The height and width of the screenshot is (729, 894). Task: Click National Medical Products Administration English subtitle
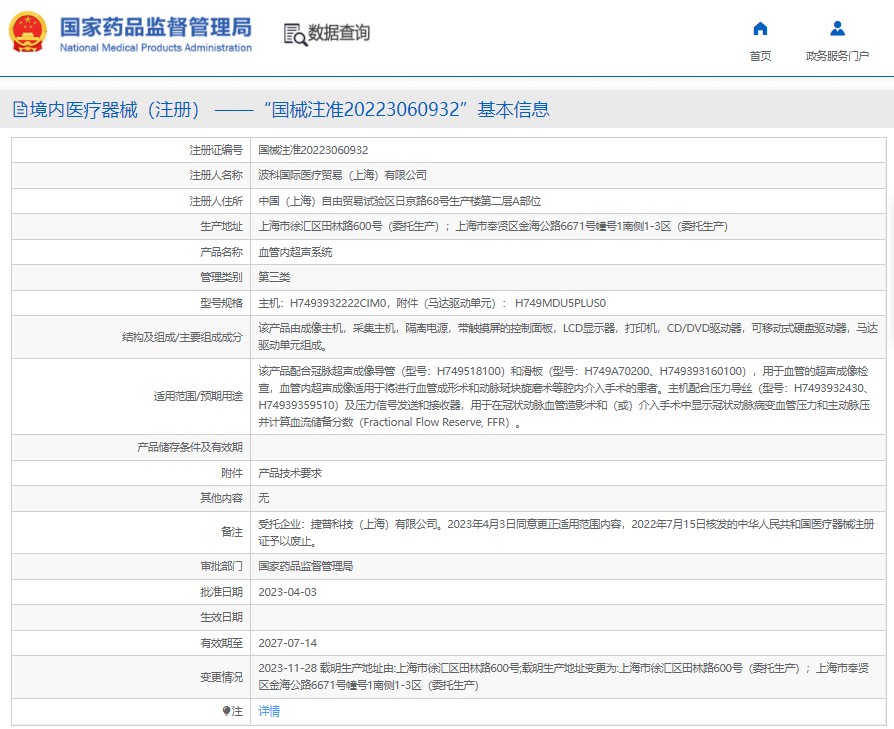tap(156, 48)
